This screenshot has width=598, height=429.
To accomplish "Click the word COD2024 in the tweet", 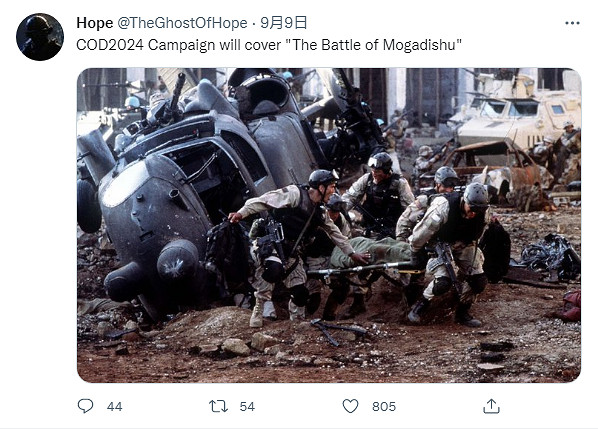I will [110, 45].
